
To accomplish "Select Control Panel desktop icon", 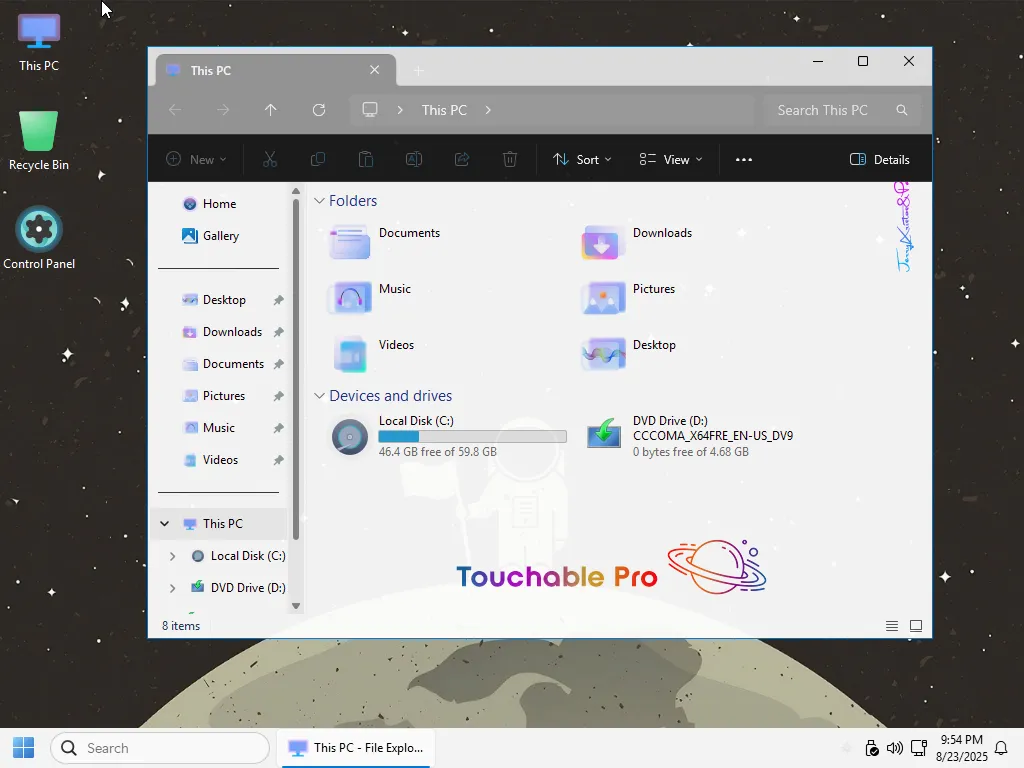I will coord(39,238).
